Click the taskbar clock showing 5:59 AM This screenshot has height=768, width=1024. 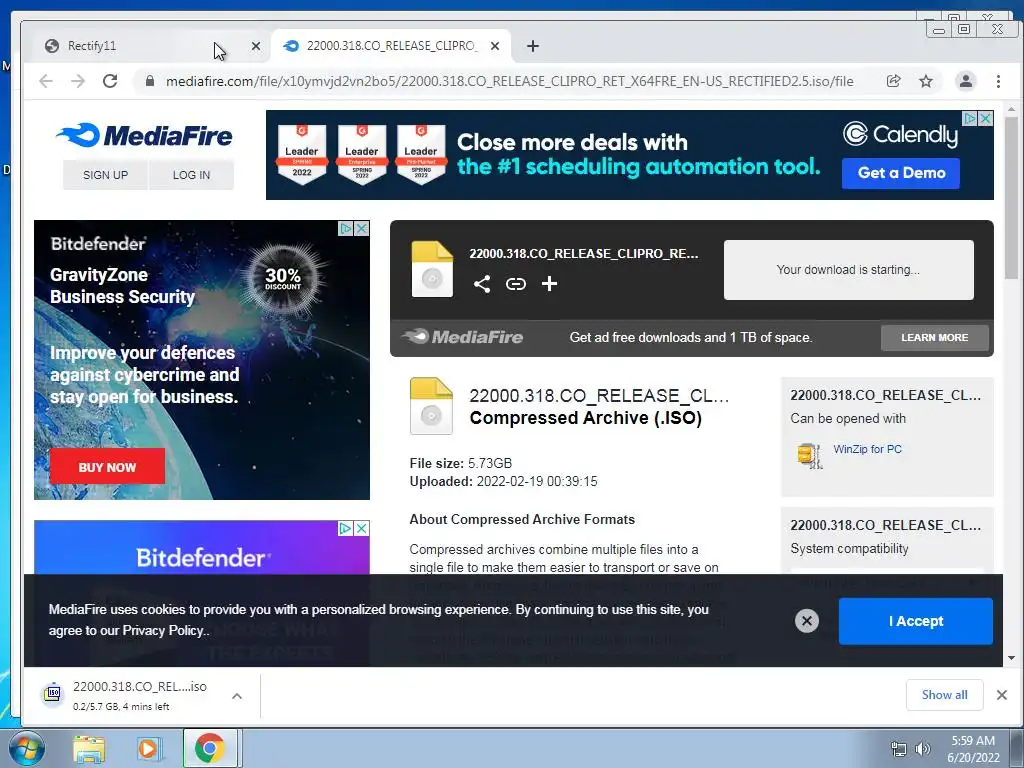pyautogui.click(x=973, y=749)
